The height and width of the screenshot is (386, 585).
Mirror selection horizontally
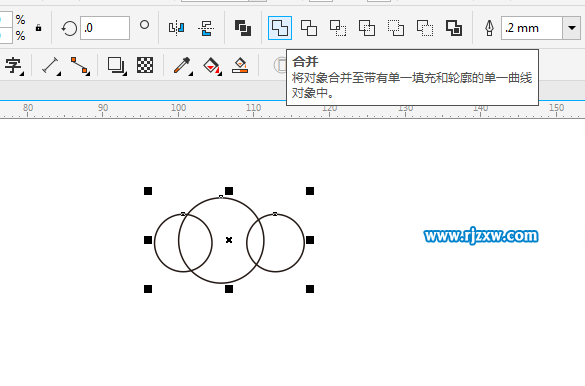pos(176,28)
